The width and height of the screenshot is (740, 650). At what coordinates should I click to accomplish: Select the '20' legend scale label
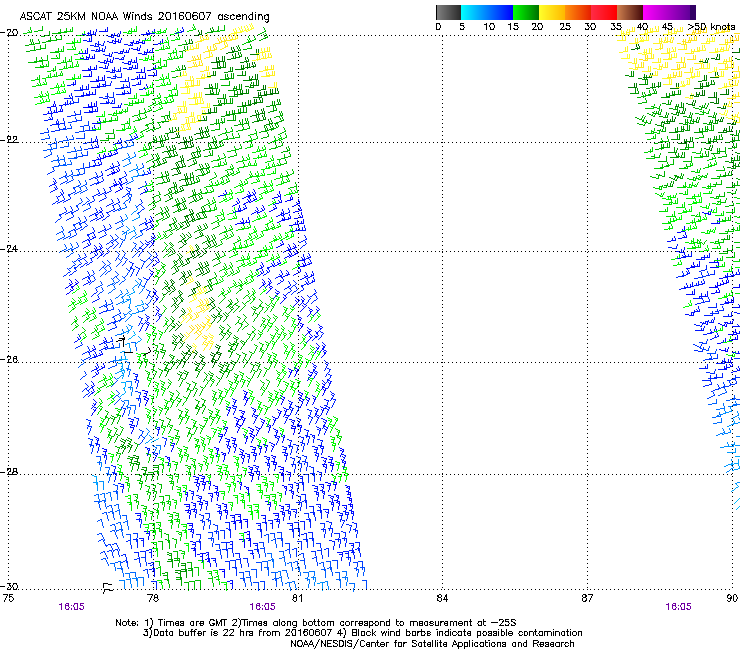(x=537, y=27)
